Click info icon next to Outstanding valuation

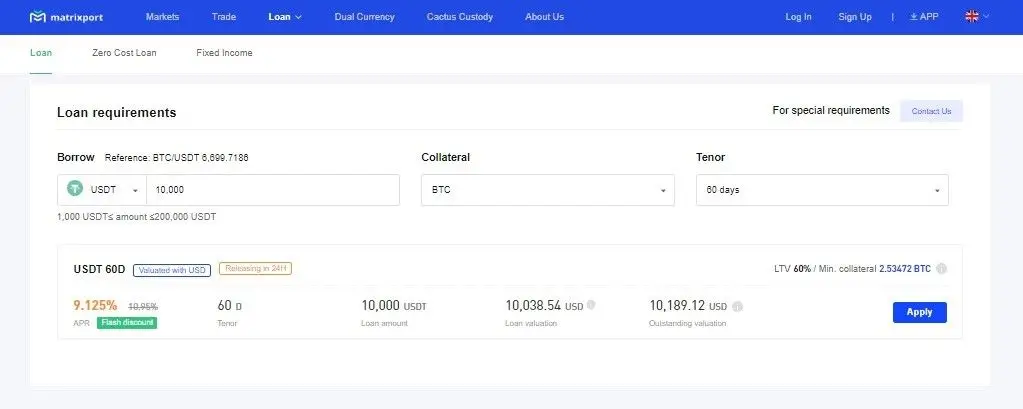(737, 306)
